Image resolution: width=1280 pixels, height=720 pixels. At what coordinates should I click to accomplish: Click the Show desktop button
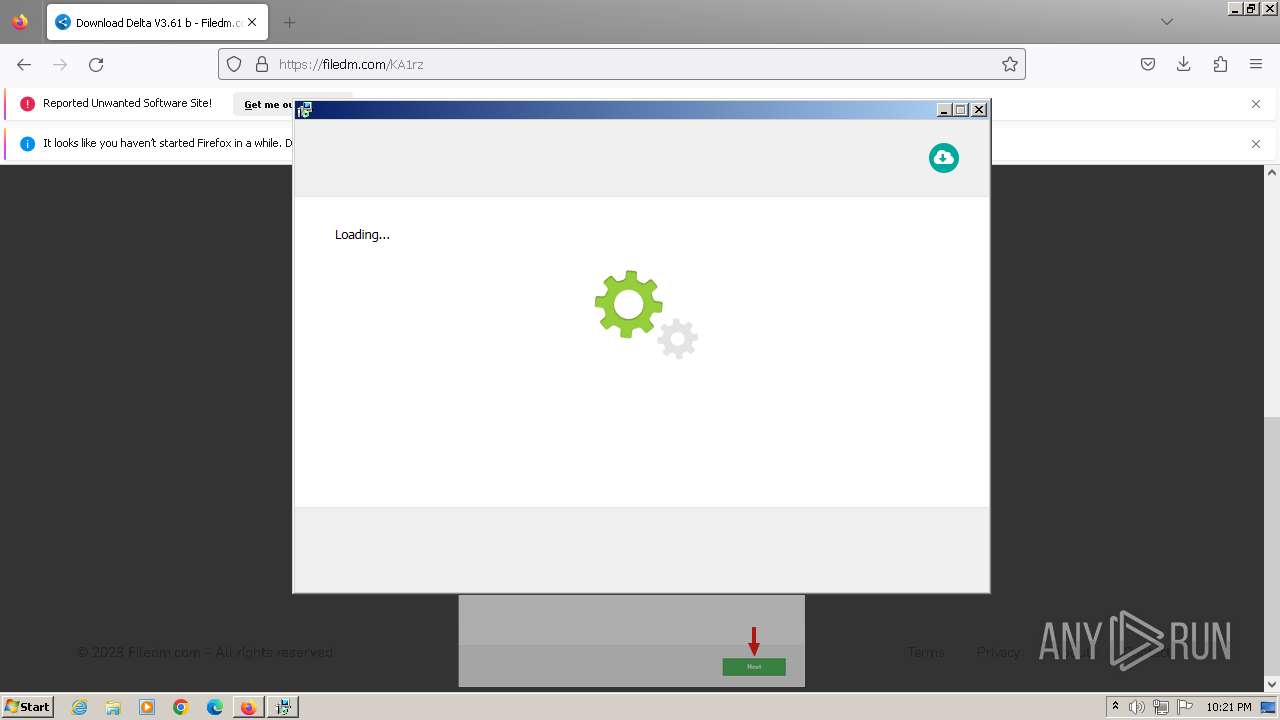point(1269,707)
